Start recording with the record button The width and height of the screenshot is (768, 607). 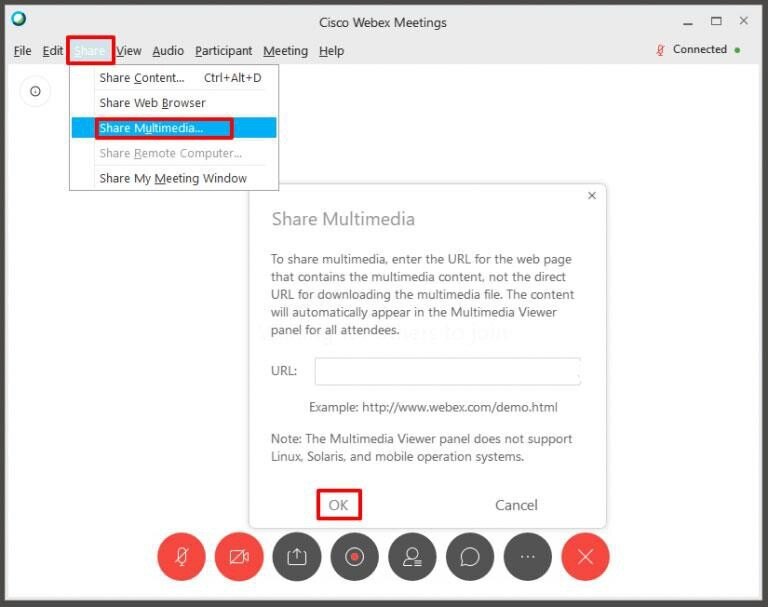pyautogui.click(x=355, y=557)
